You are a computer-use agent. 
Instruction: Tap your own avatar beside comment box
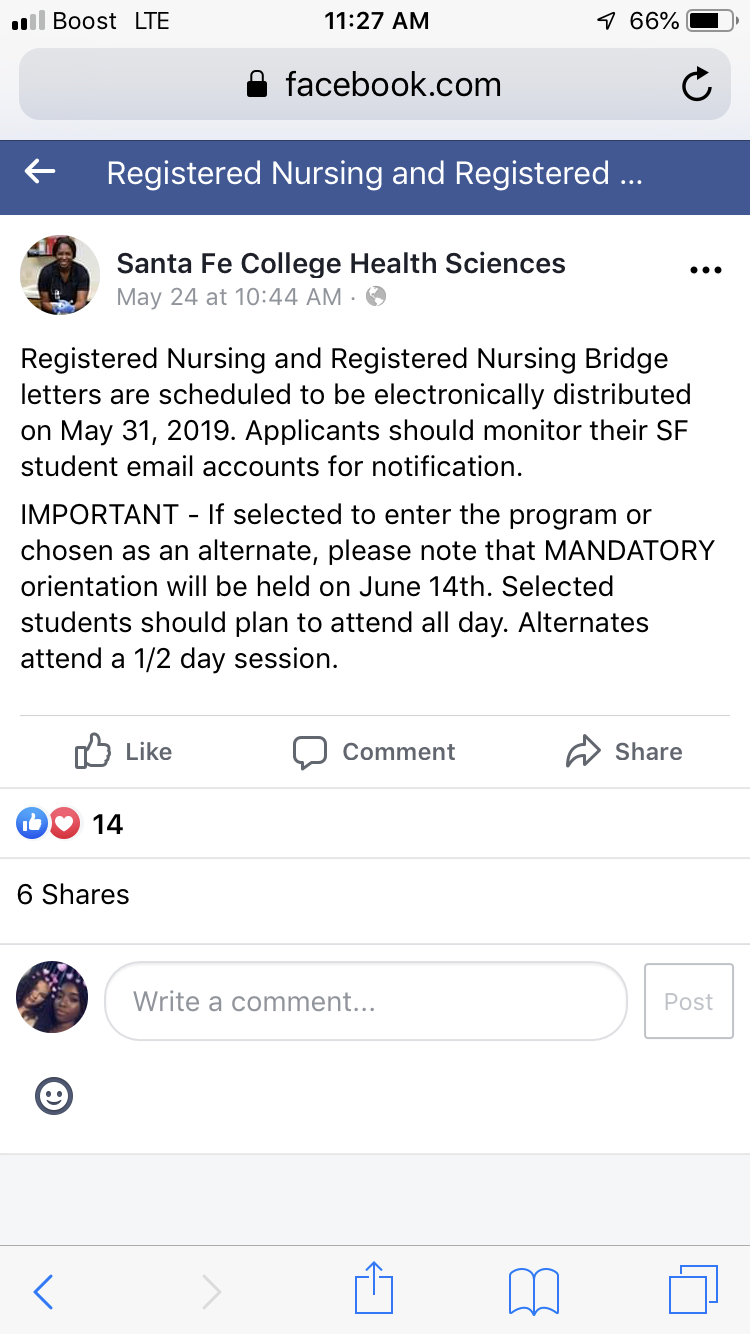(53, 997)
